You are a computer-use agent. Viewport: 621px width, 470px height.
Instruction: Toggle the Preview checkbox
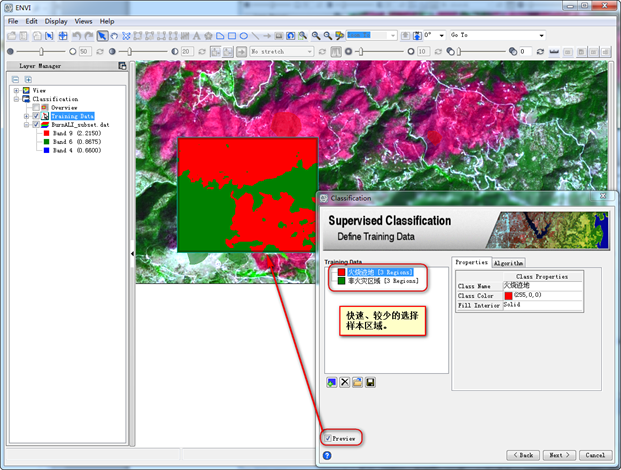(328, 438)
